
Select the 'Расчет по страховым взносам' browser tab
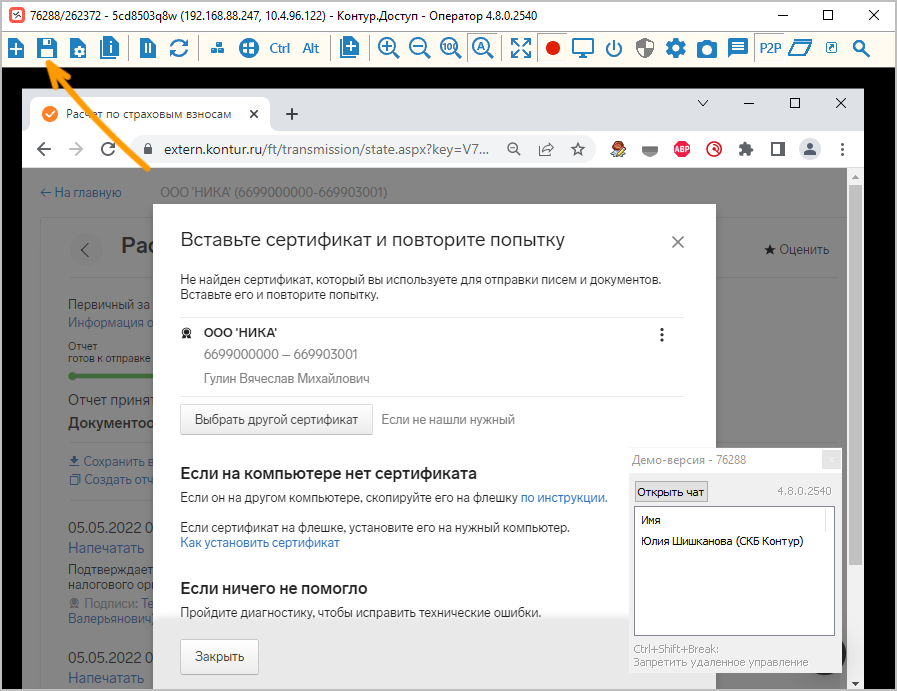coord(148,114)
